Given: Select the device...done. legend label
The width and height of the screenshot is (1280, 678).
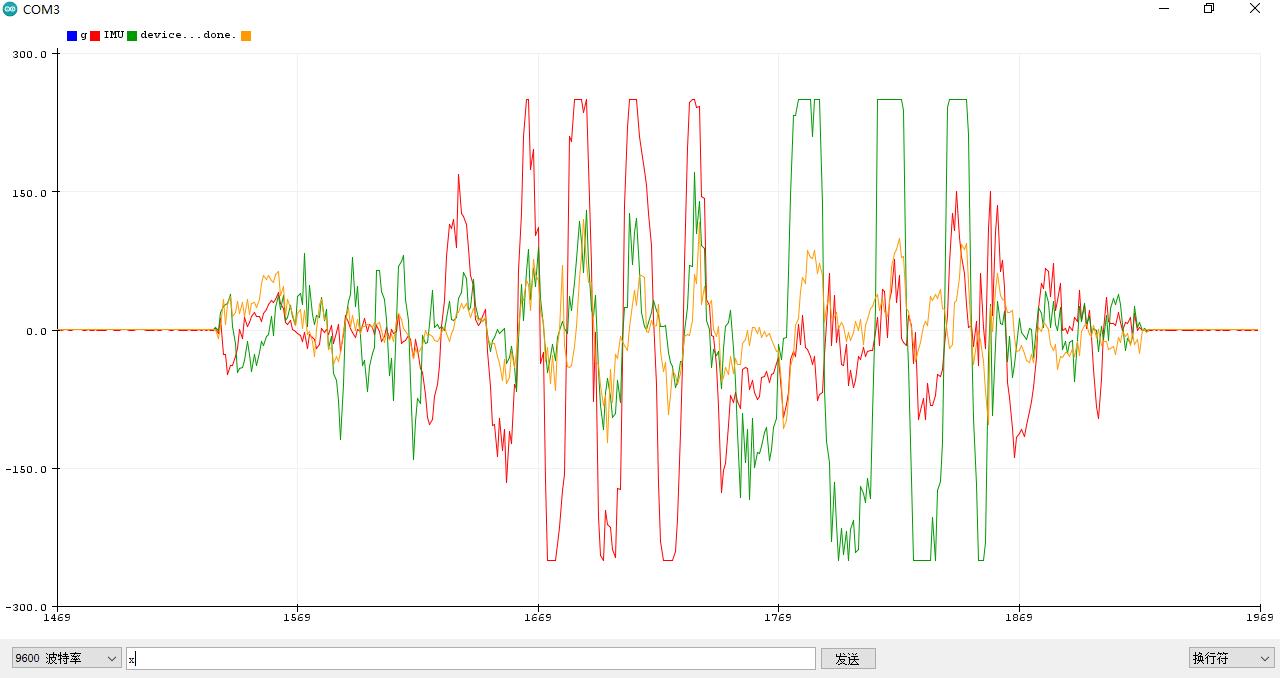Looking at the screenshot, I should point(188,35).
